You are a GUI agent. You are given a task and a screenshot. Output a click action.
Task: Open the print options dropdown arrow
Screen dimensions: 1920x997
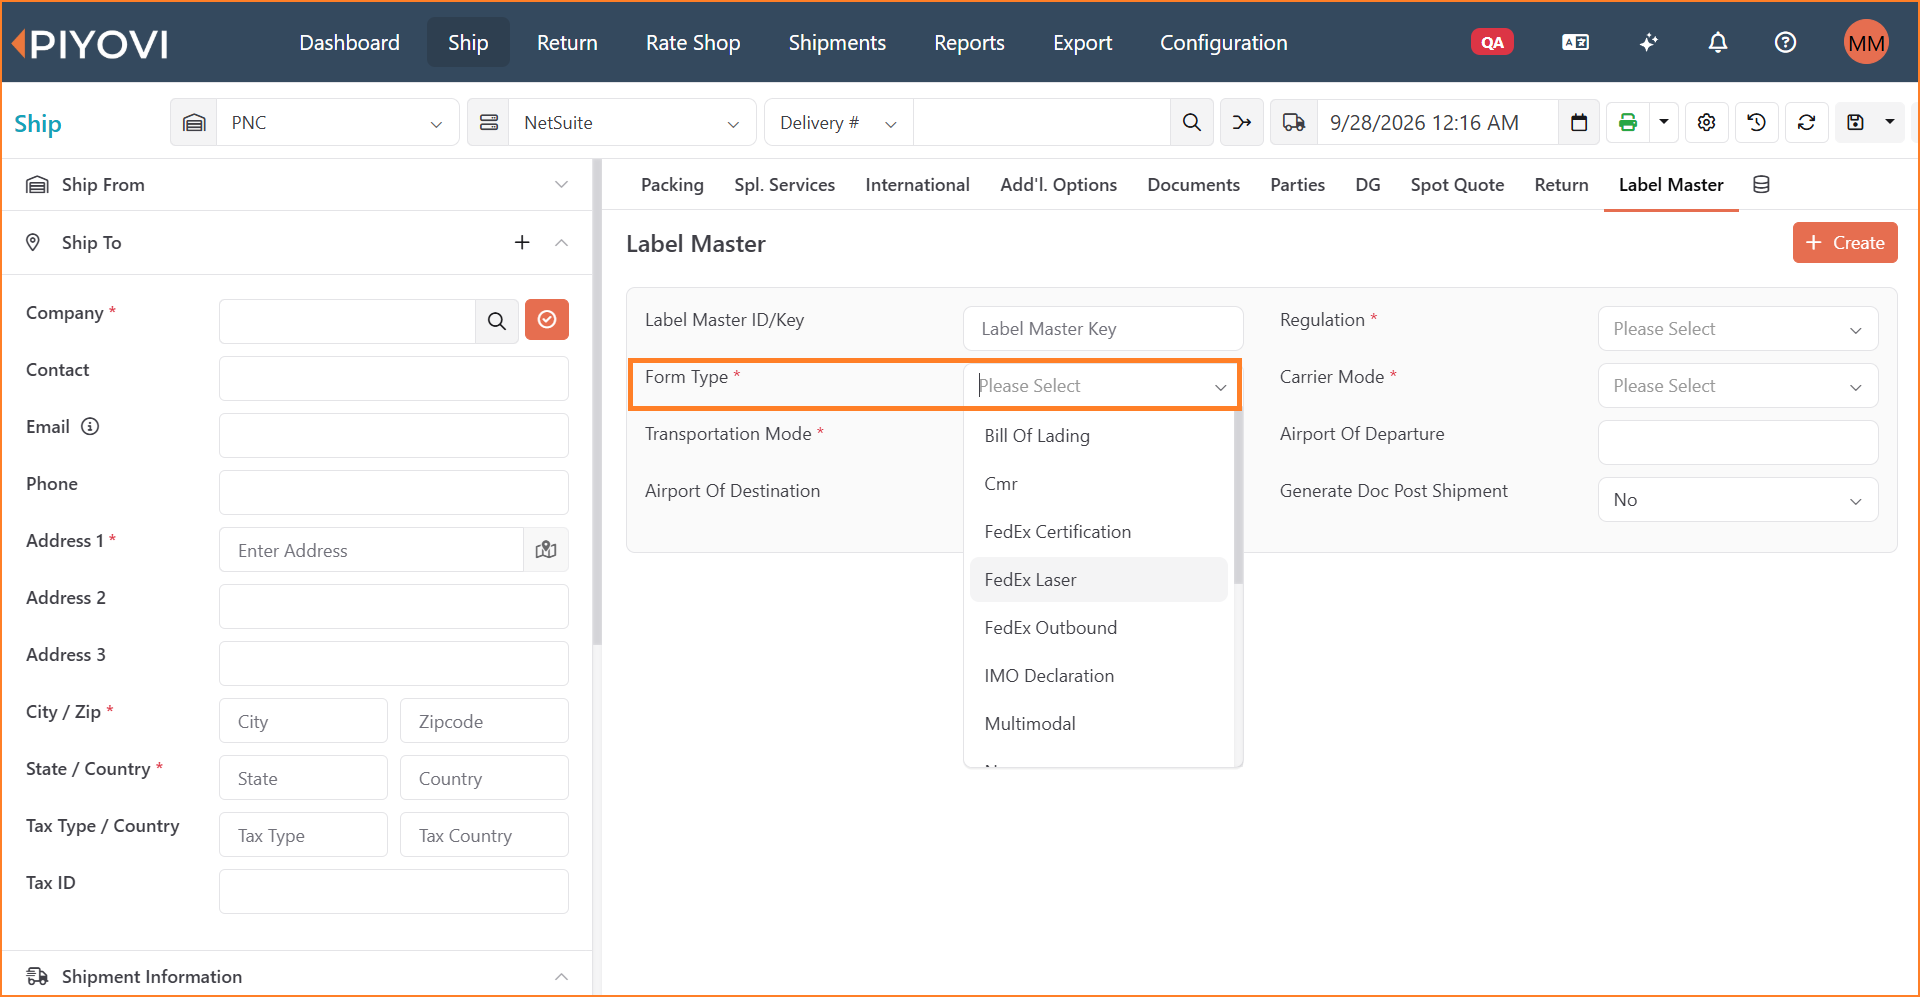[x=1664, y=122]
